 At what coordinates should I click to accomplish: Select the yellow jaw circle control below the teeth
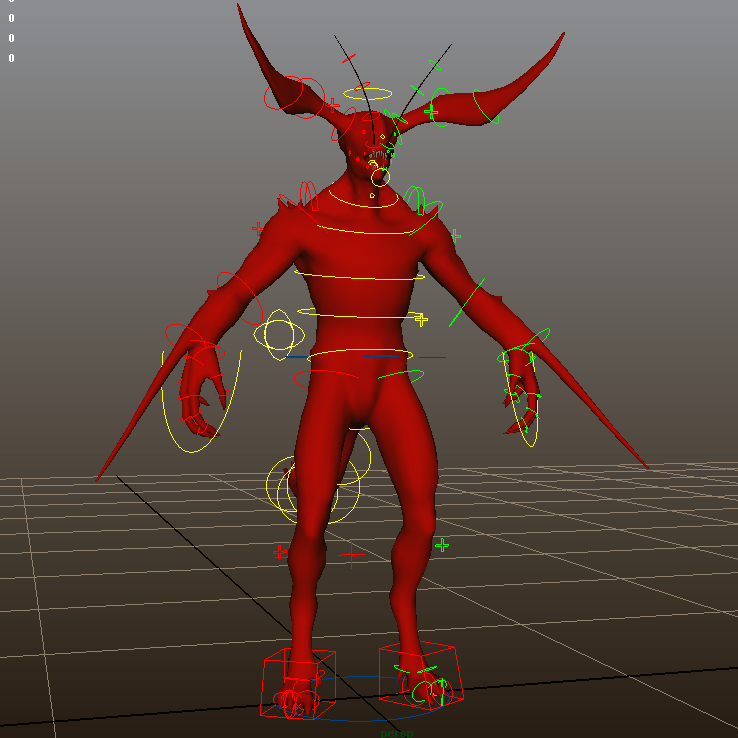380,177
